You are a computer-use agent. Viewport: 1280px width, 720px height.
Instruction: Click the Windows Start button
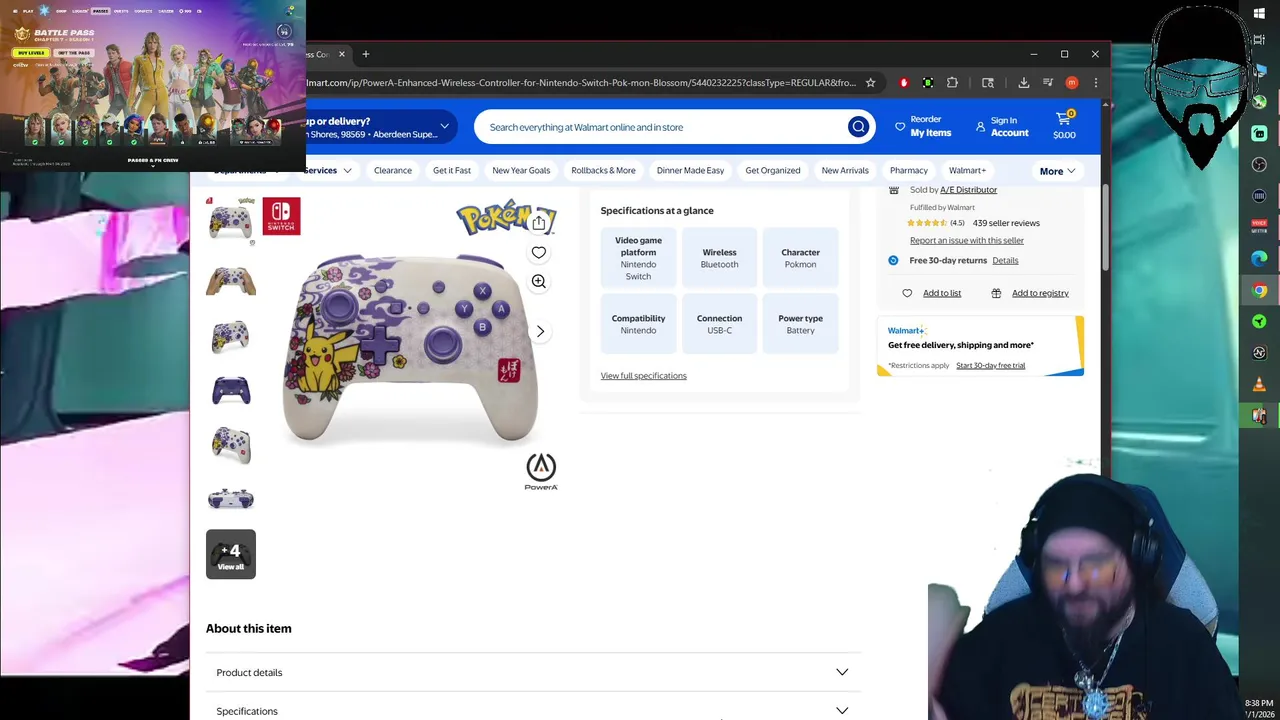(1259, 13)
